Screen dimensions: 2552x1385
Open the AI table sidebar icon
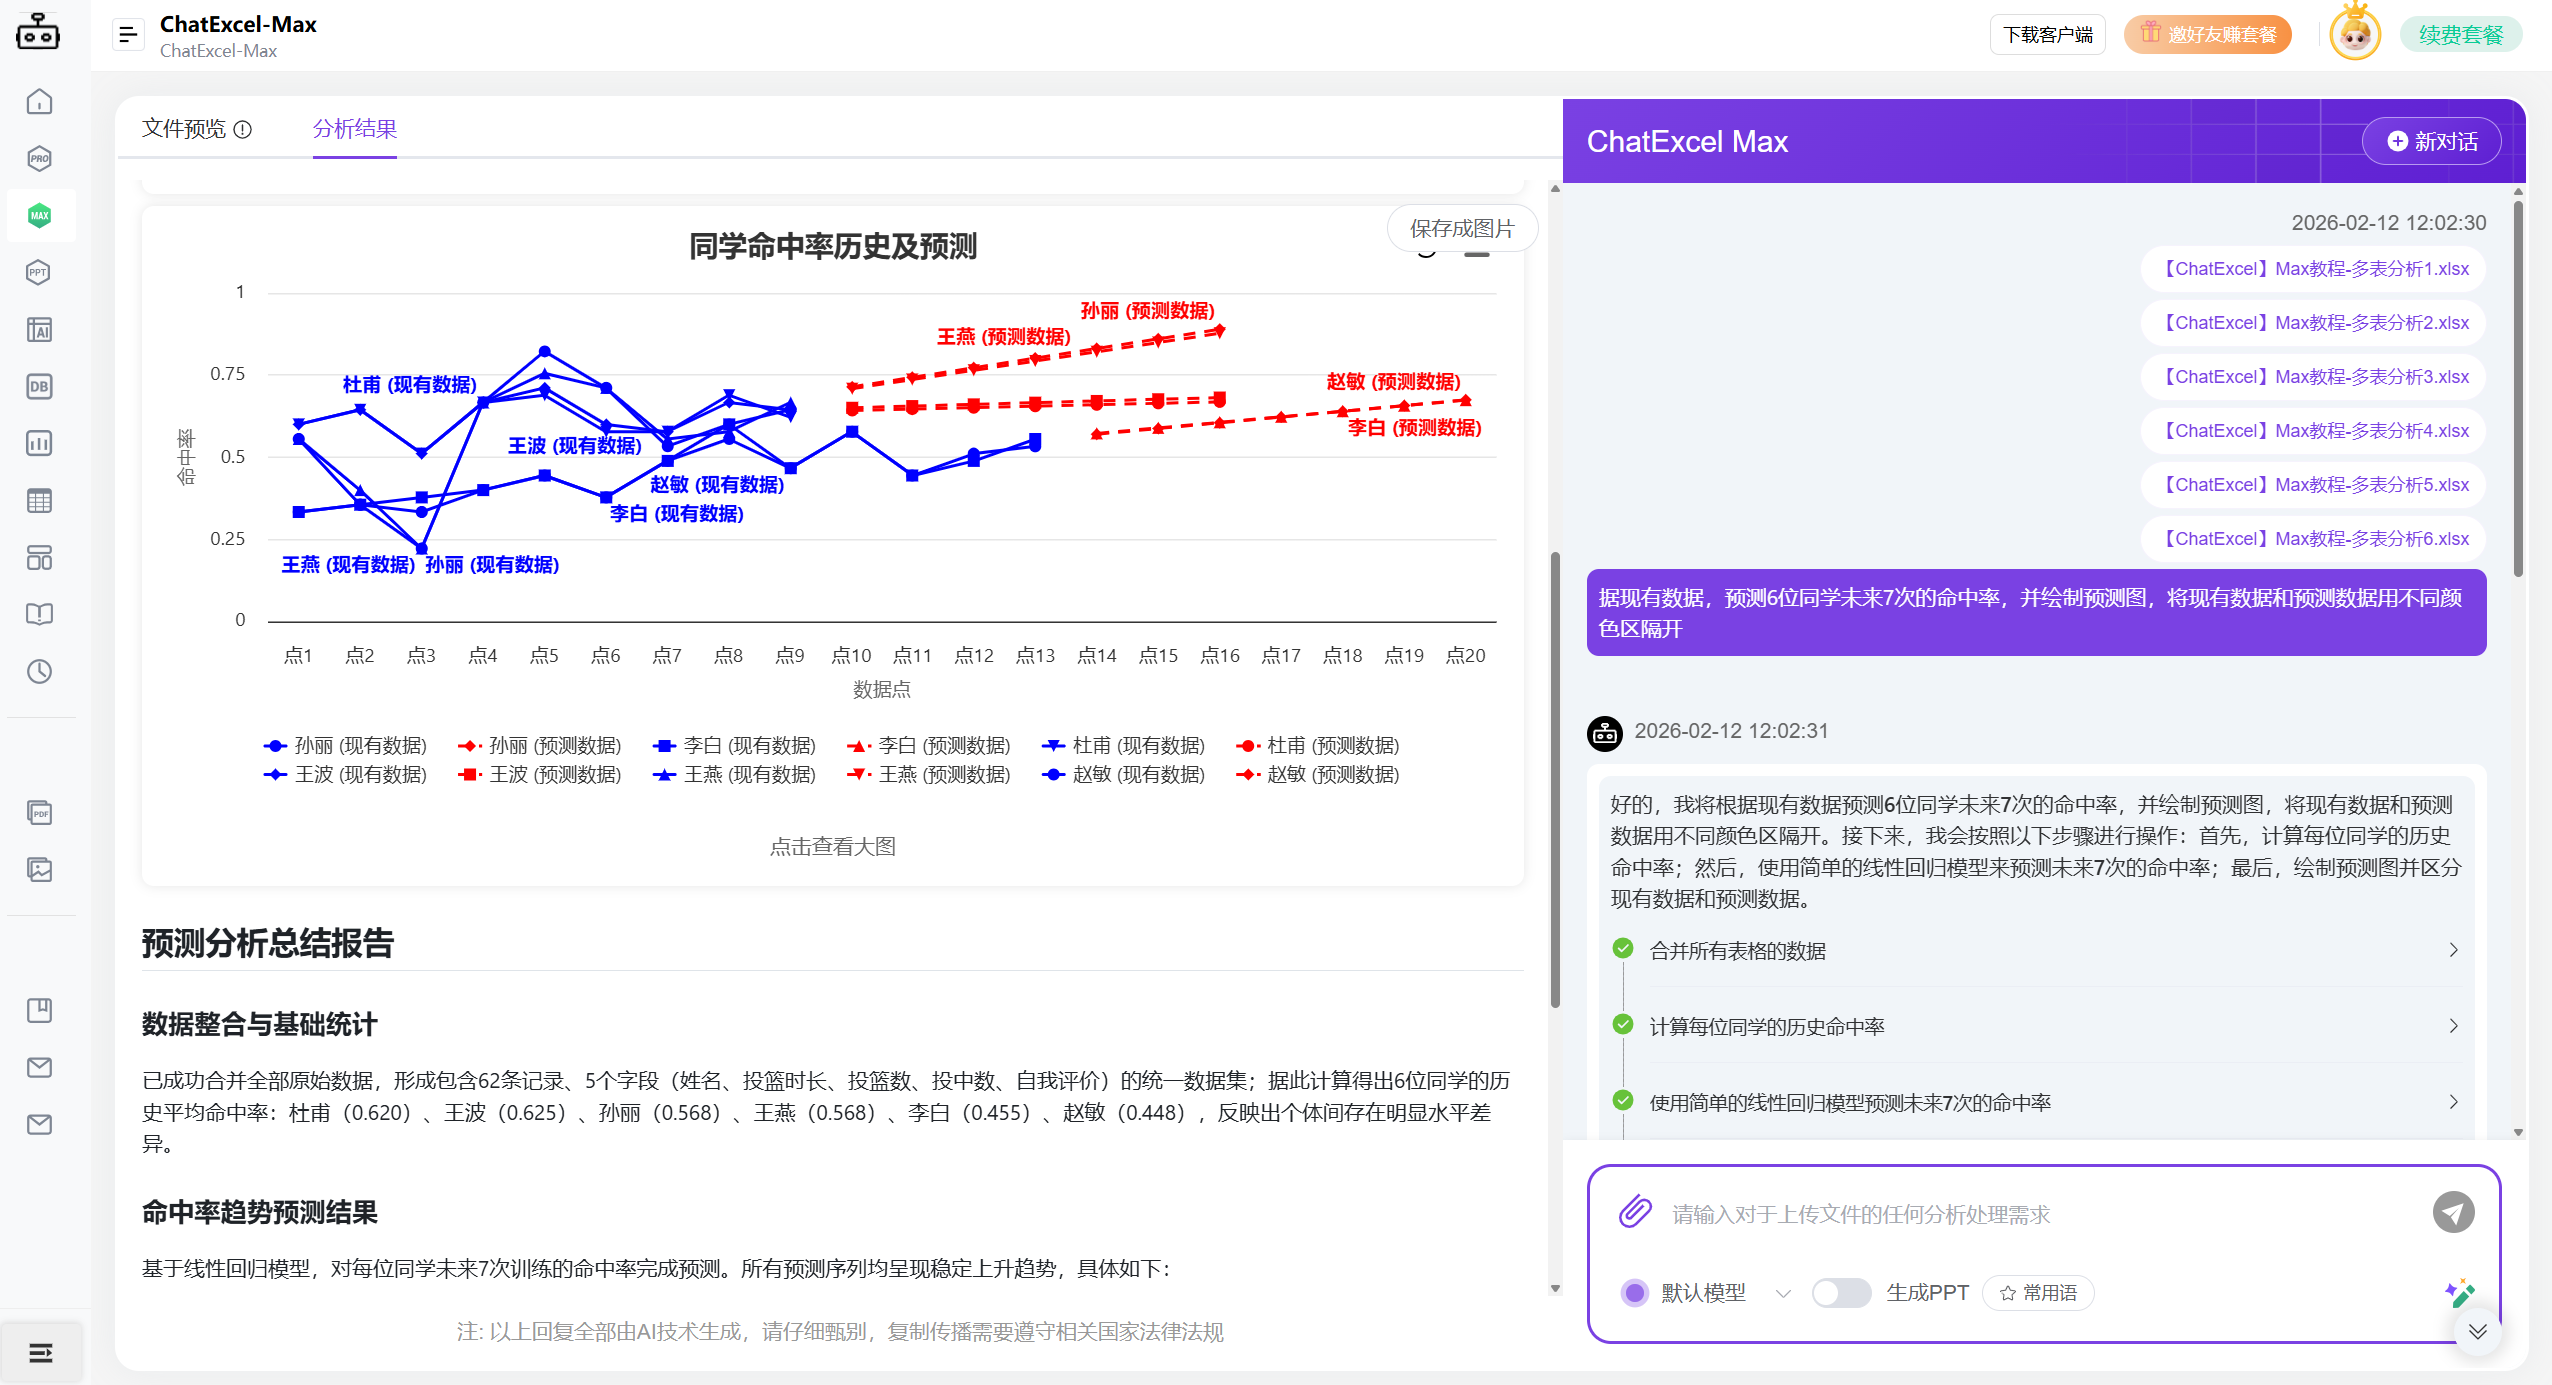[39, 329]
